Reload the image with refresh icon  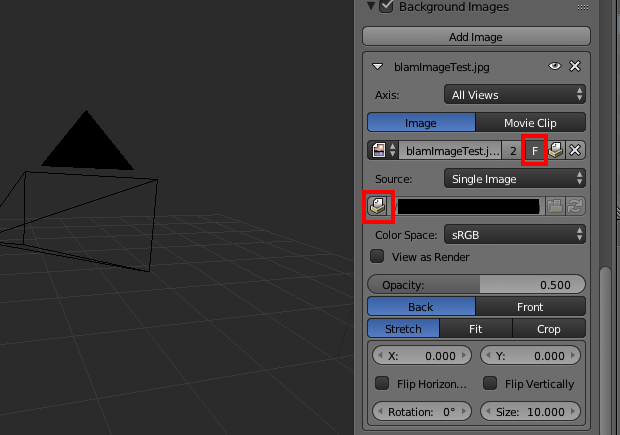point(575,206)
